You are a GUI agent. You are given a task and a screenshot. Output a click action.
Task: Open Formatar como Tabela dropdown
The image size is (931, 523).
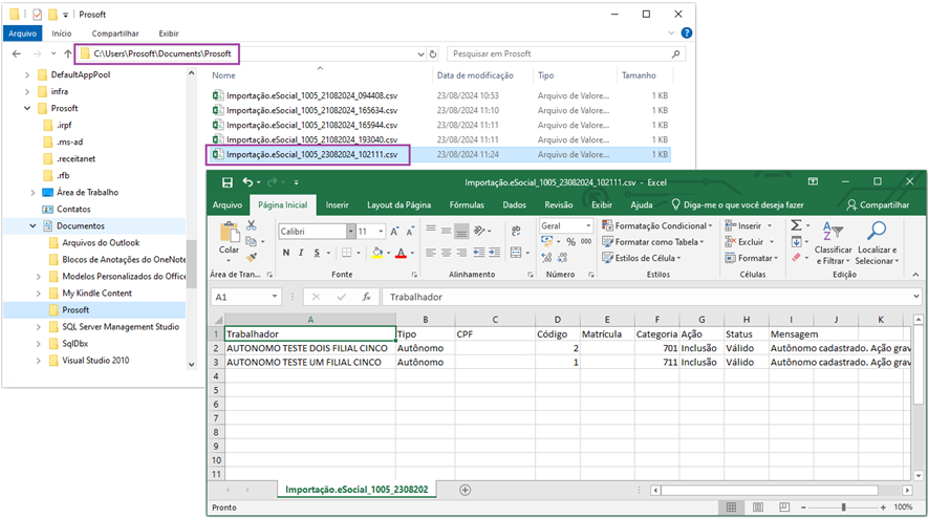pyautogui.click(x=653, y=242)
